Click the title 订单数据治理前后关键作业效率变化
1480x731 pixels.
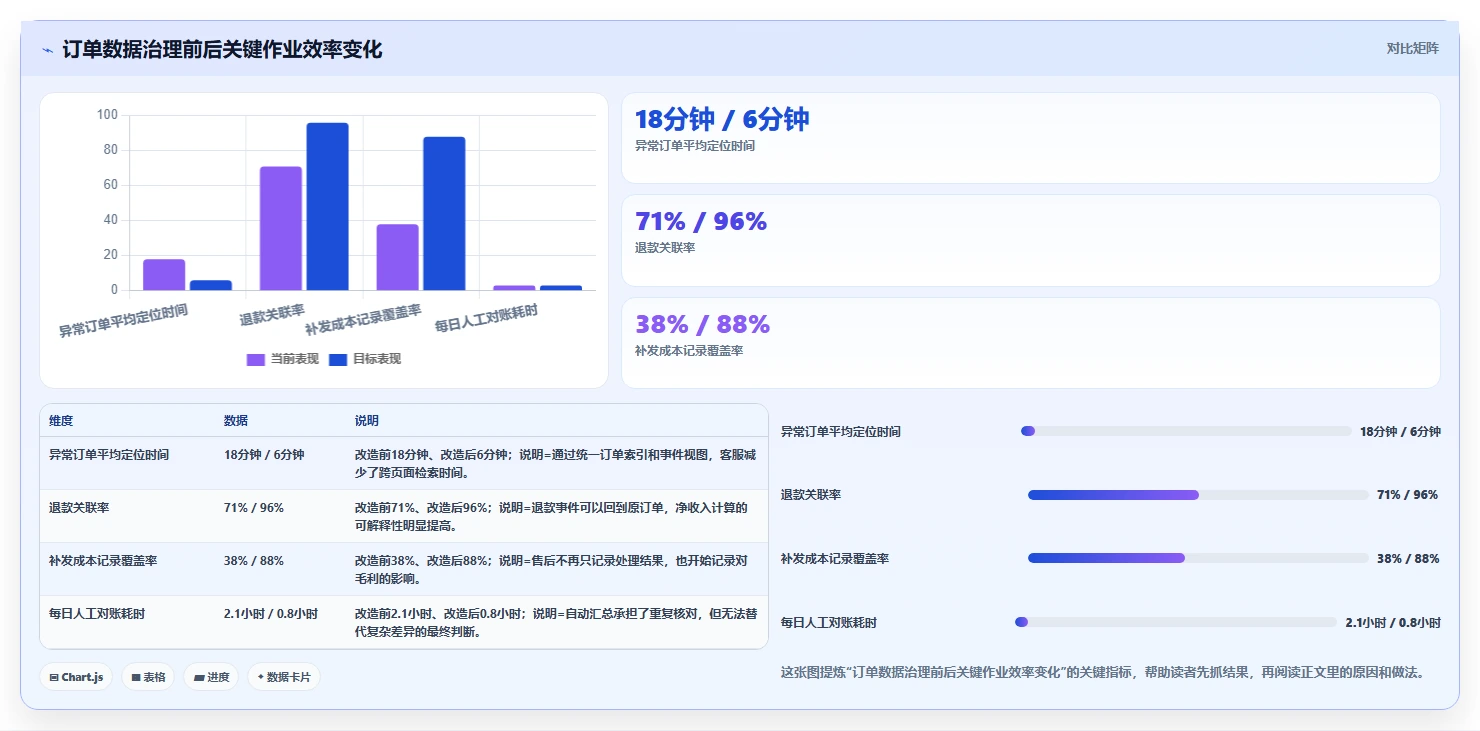point(222,50)
